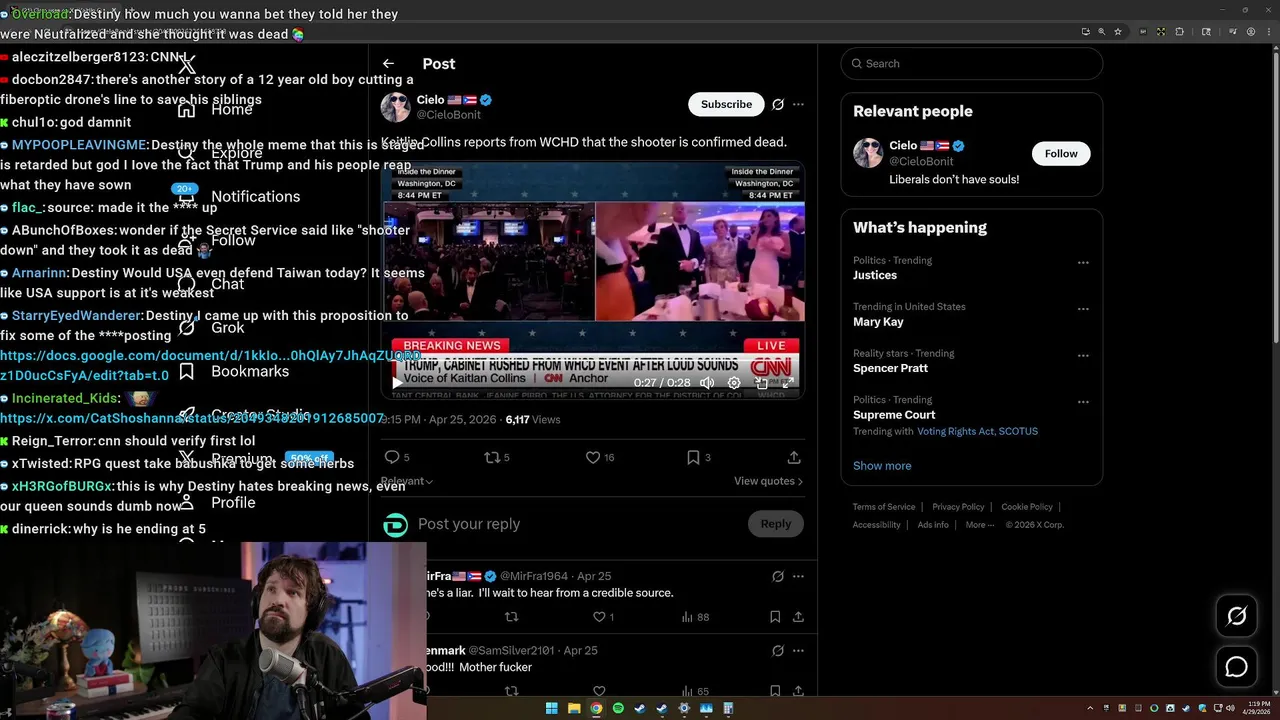The image size is (1280, 720).
Task: Click Show more under What's happening
Action: [882, 466]
